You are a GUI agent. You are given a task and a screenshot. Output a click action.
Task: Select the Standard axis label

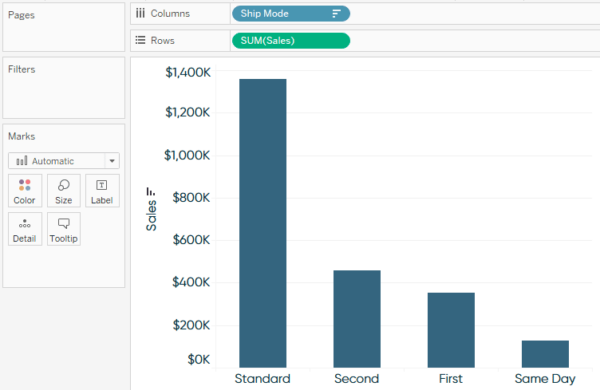262,379
